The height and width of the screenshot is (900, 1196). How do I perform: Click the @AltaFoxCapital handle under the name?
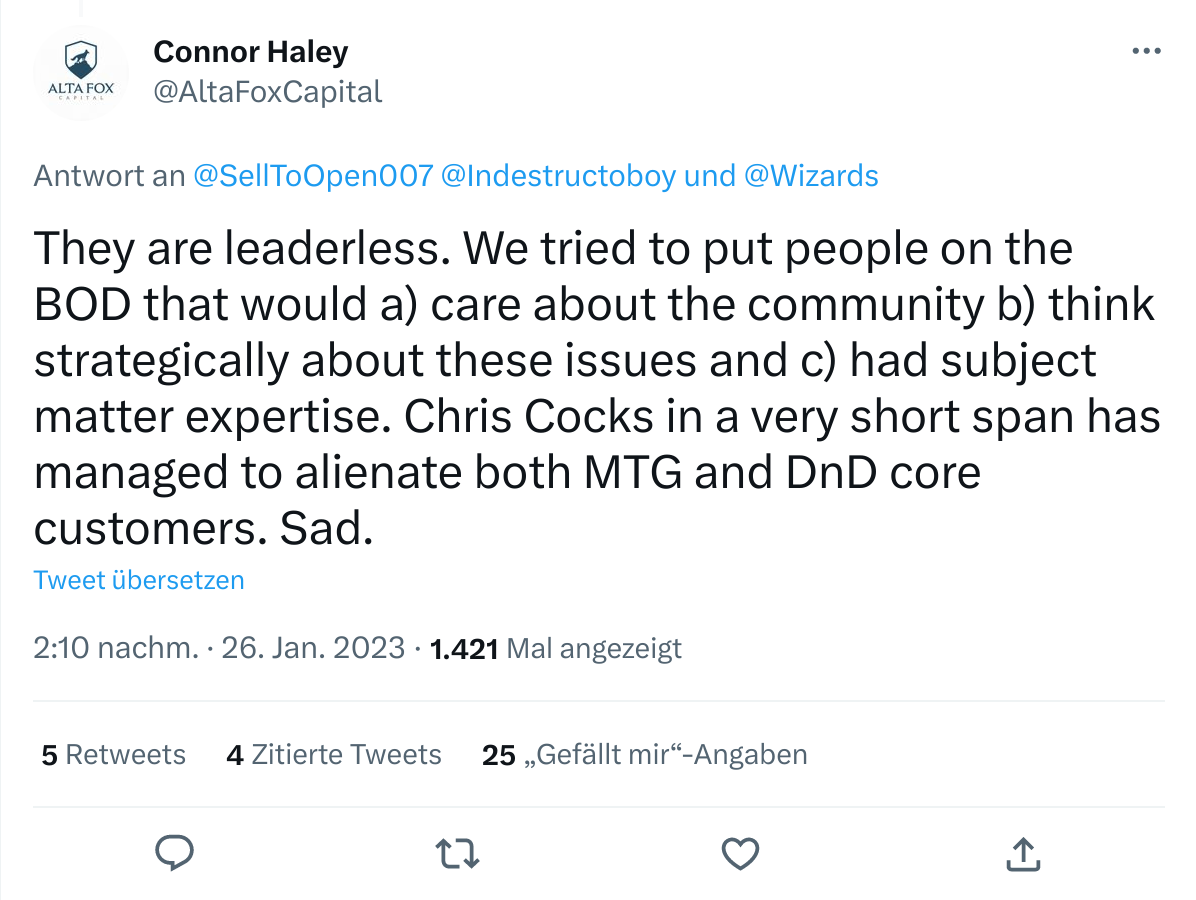[267, 92]
